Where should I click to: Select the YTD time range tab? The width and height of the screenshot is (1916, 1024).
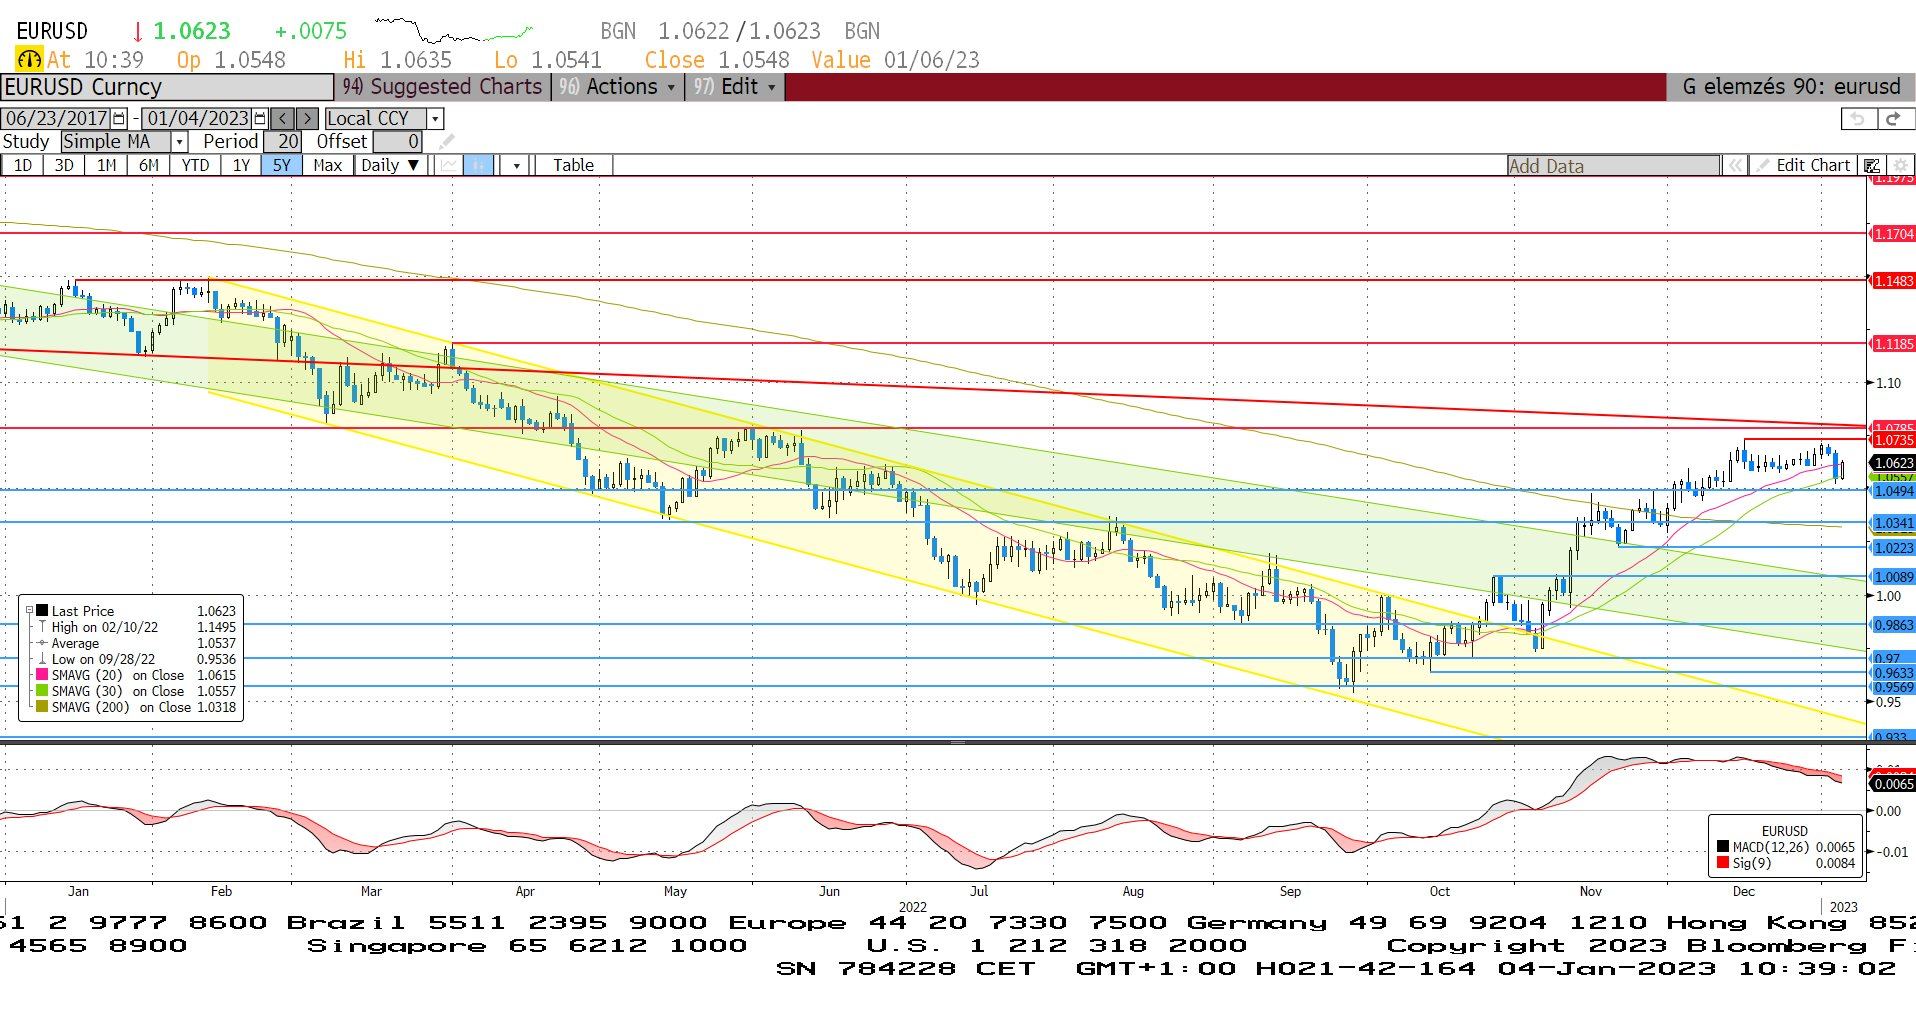pos(195,165)
